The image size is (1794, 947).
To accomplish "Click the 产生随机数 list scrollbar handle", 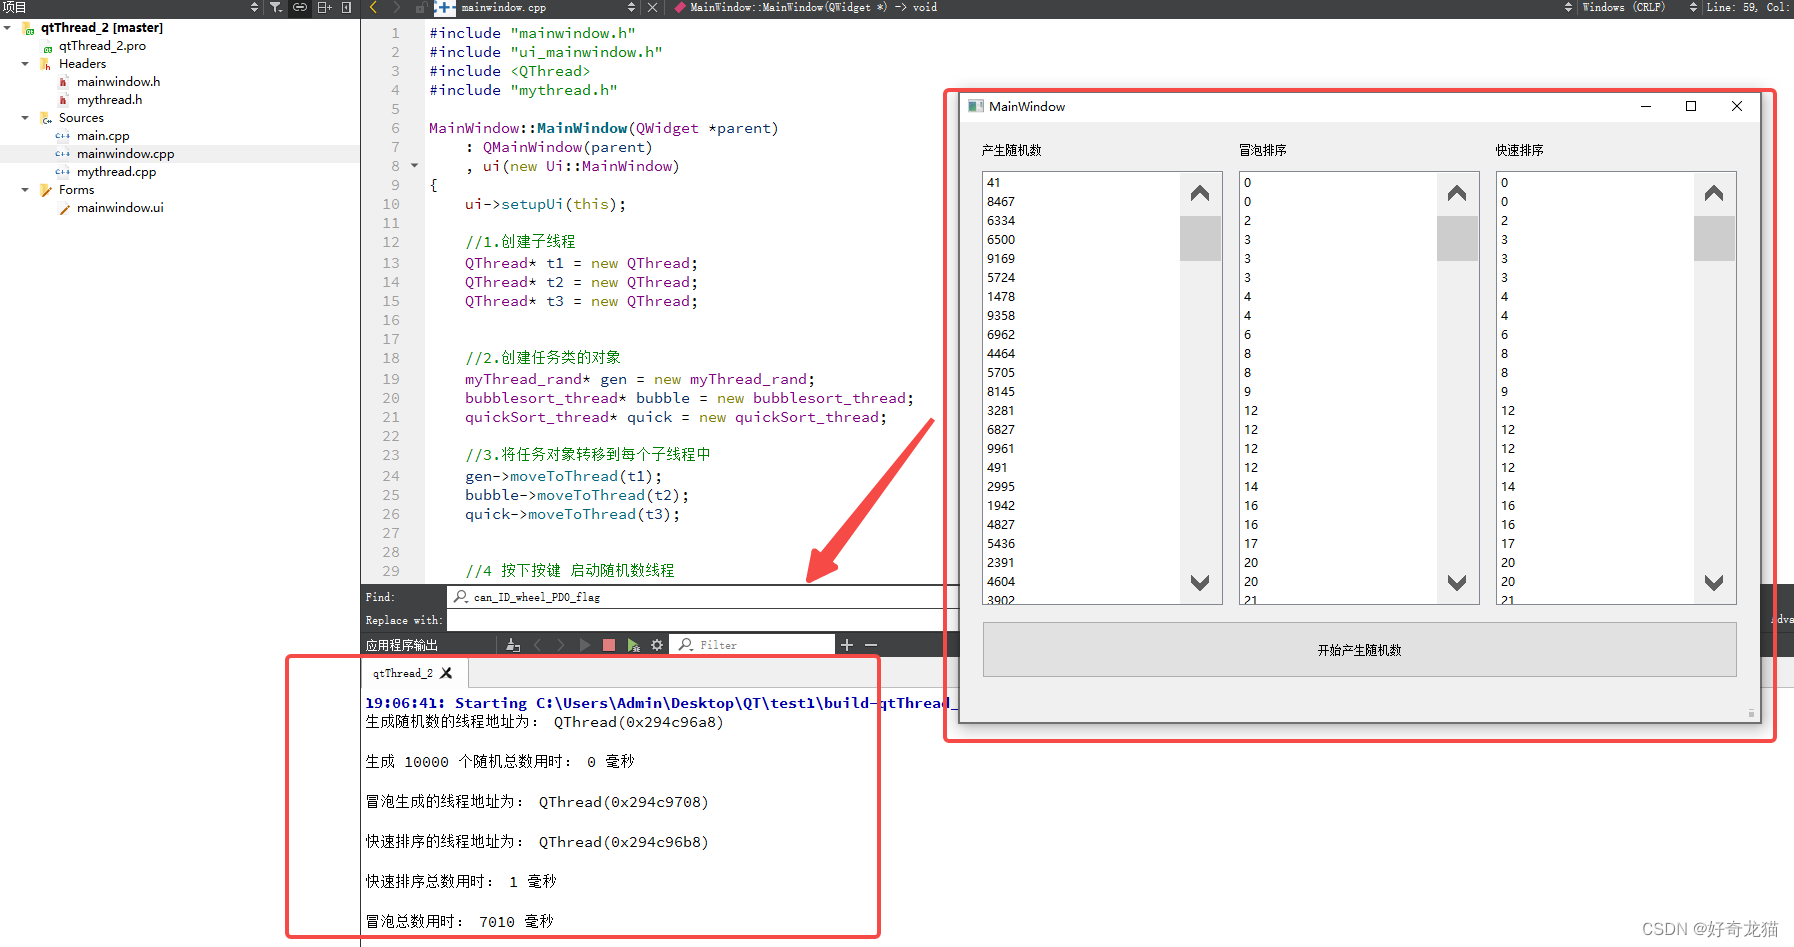I will 1200,238.
